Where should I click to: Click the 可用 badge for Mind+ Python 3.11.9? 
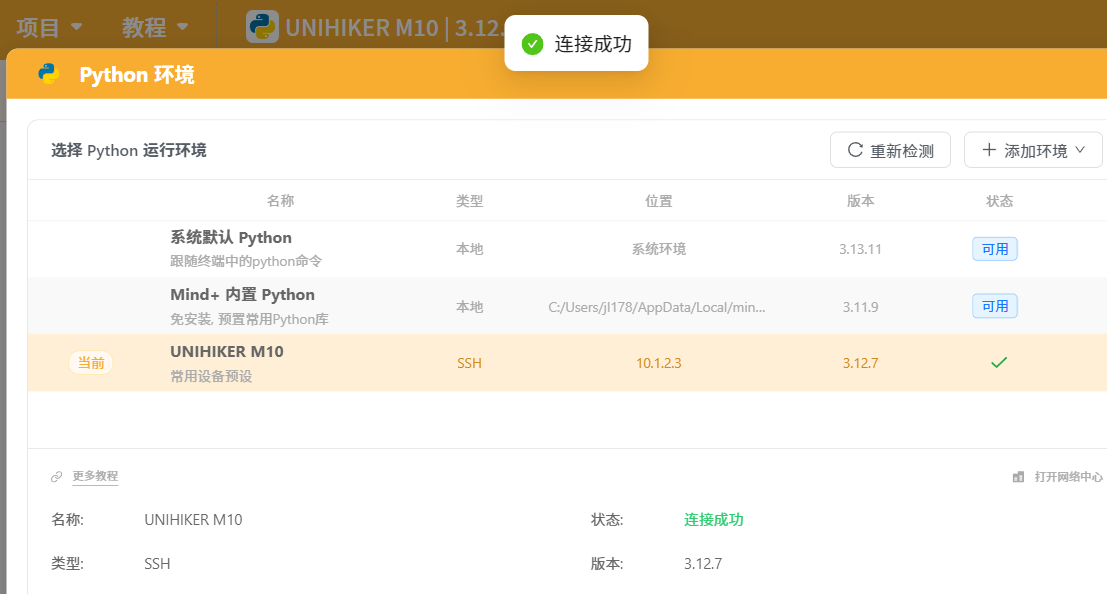[x=995, y=306]
